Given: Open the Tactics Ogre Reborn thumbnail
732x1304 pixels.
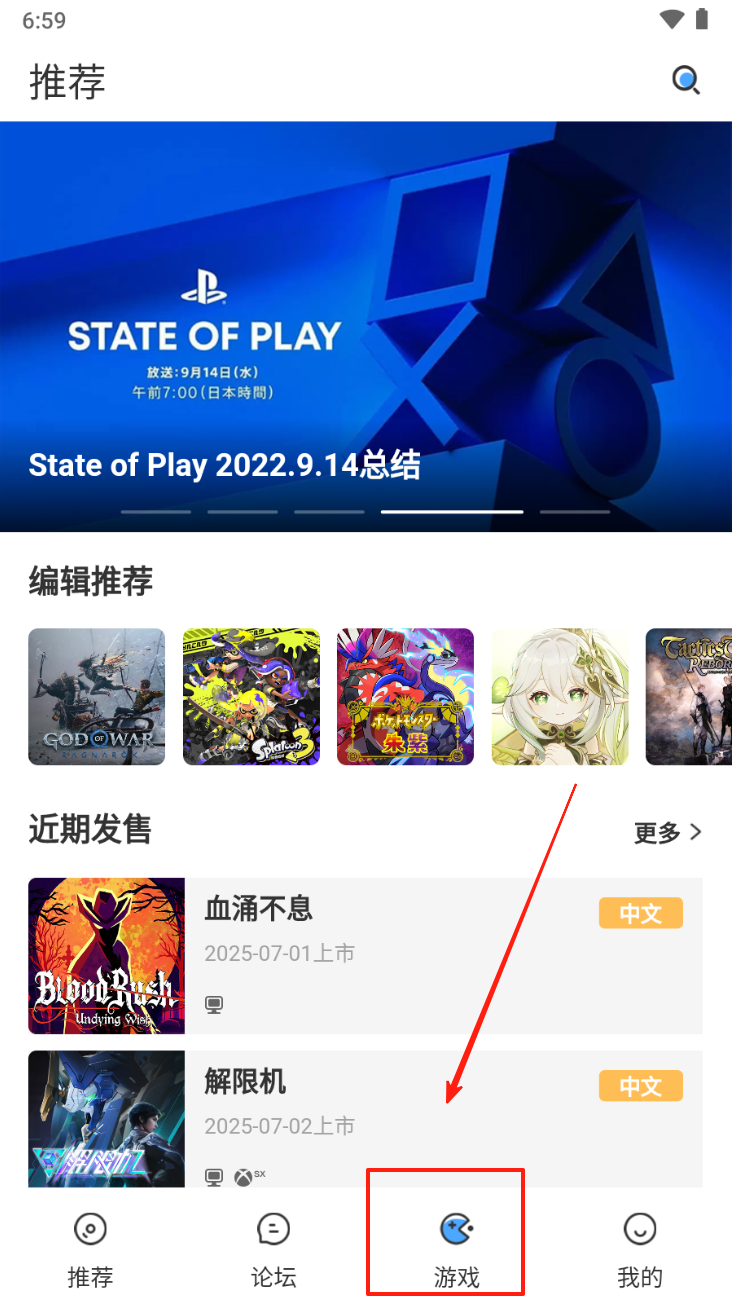Looking at the screenshot, I should click(689, 697).
